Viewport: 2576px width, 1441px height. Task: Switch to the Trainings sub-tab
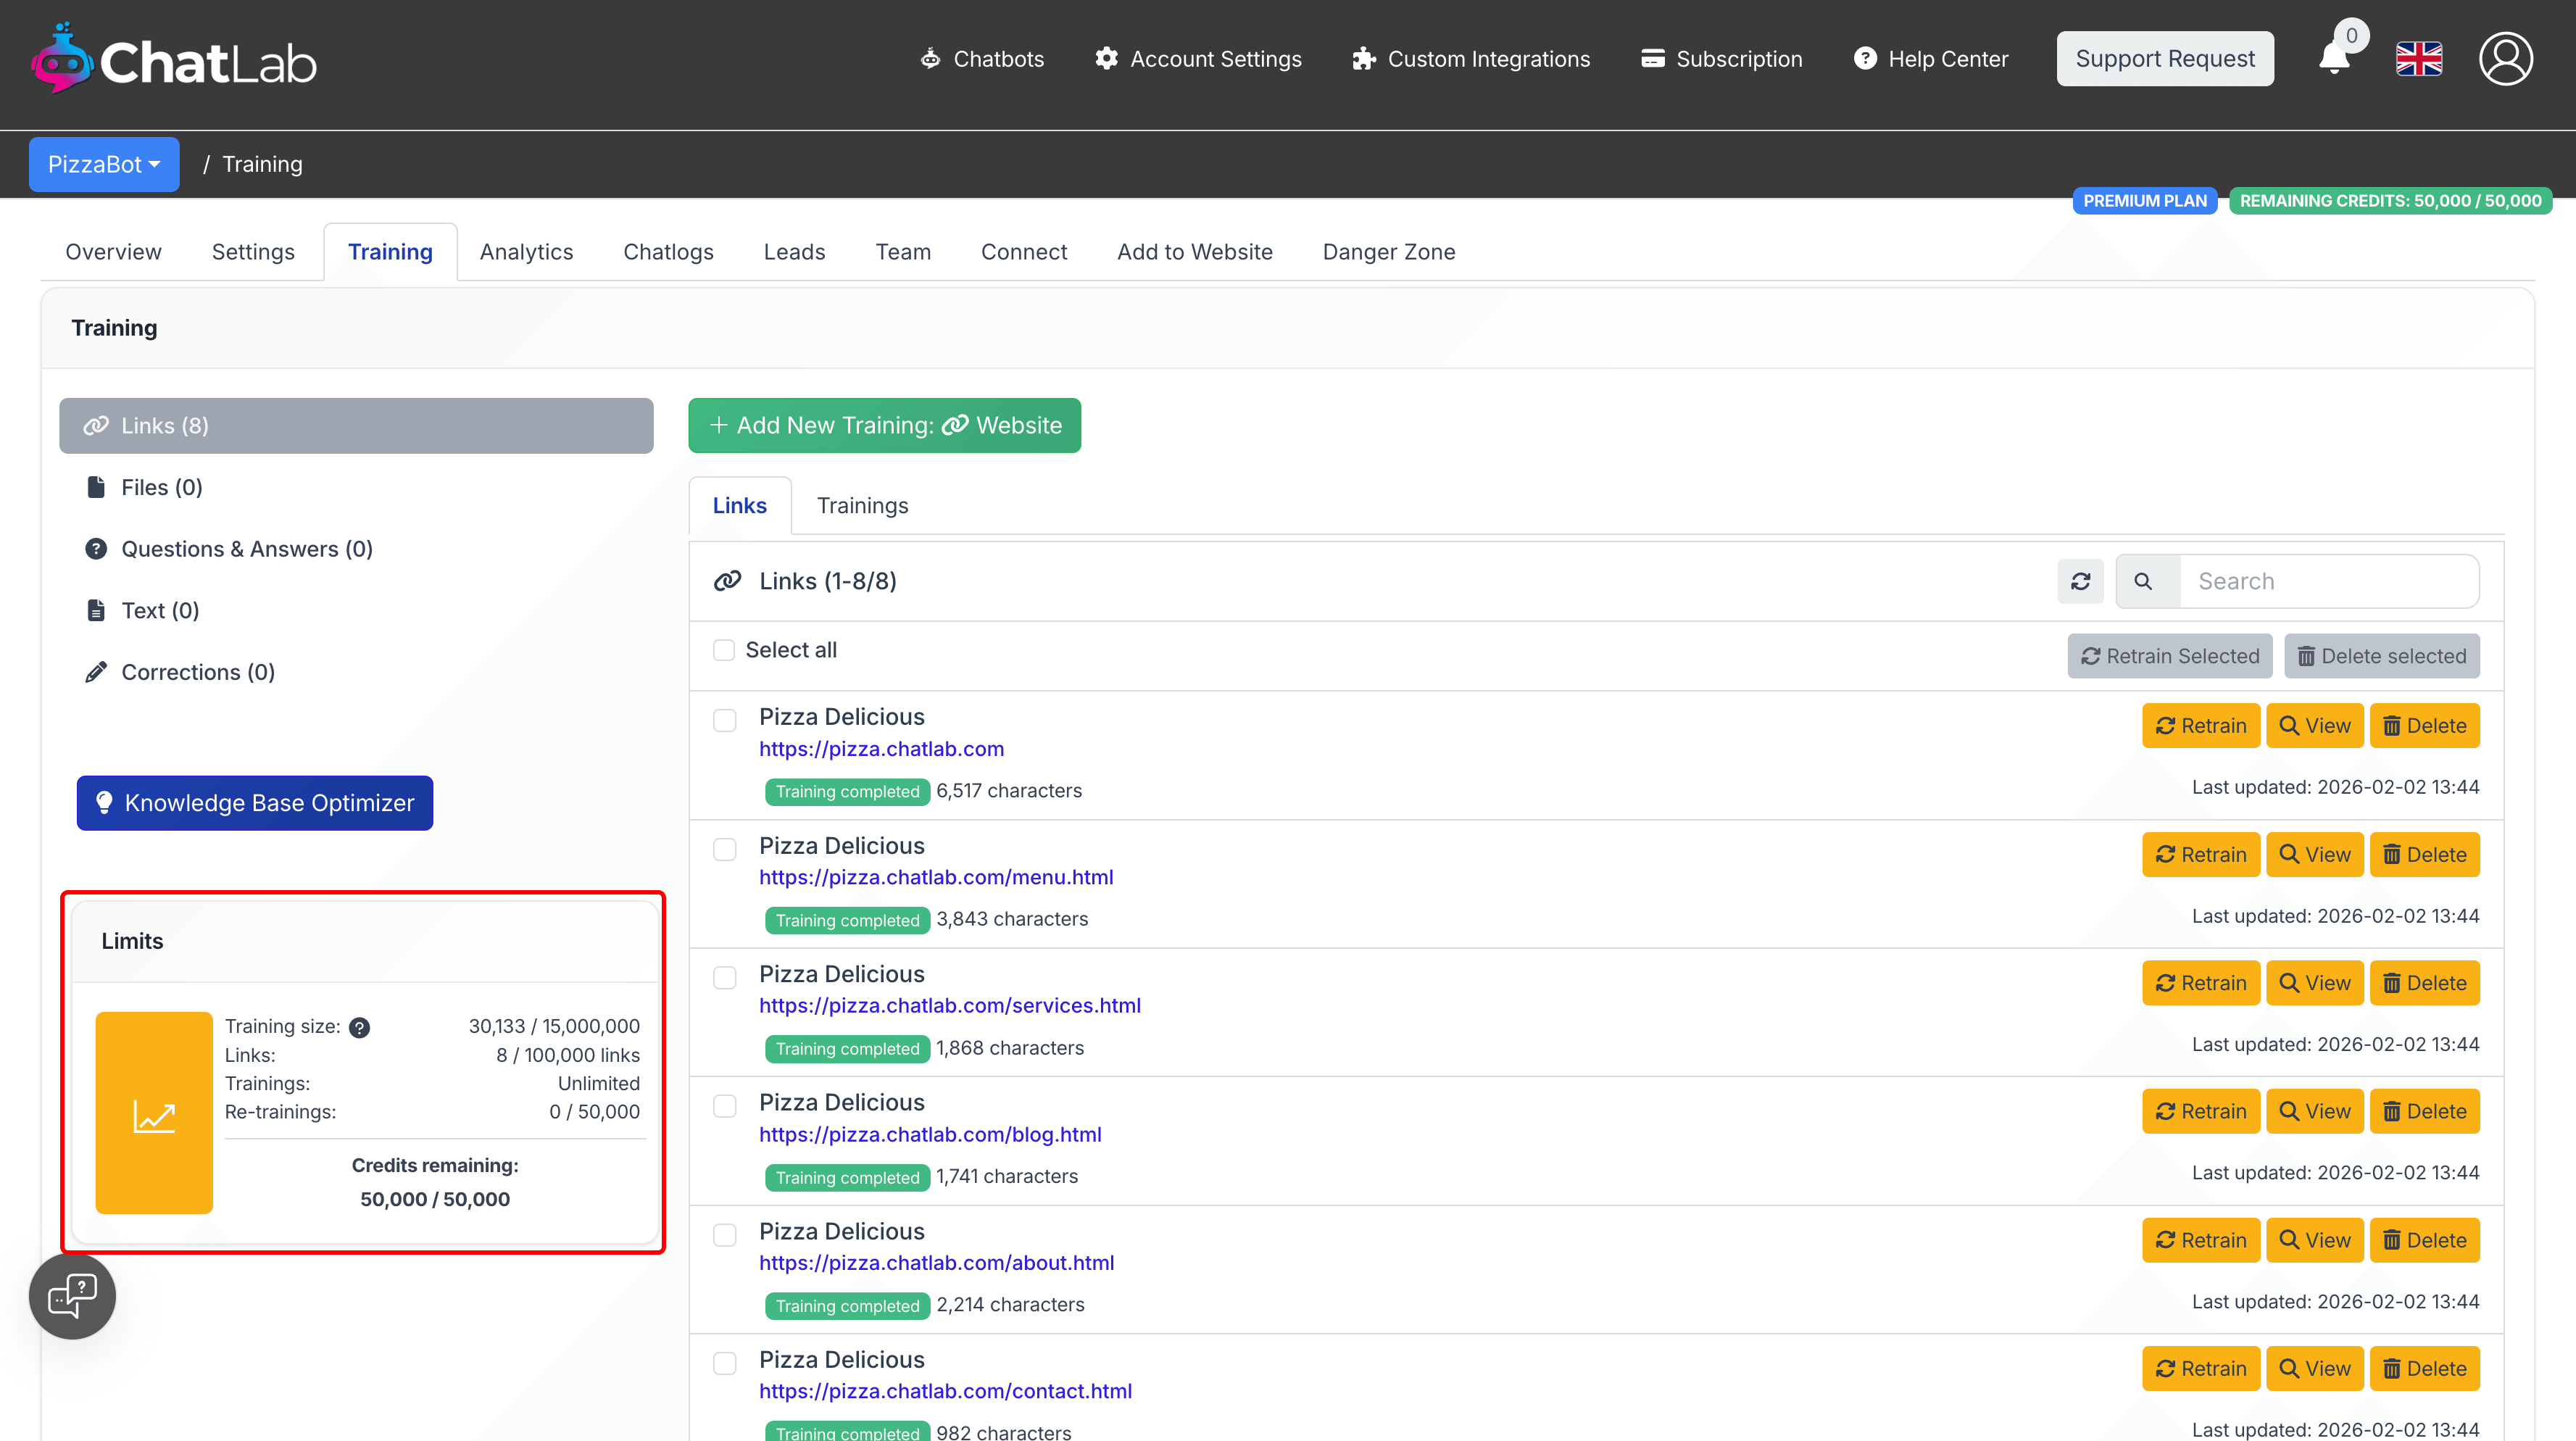point(862,505)
